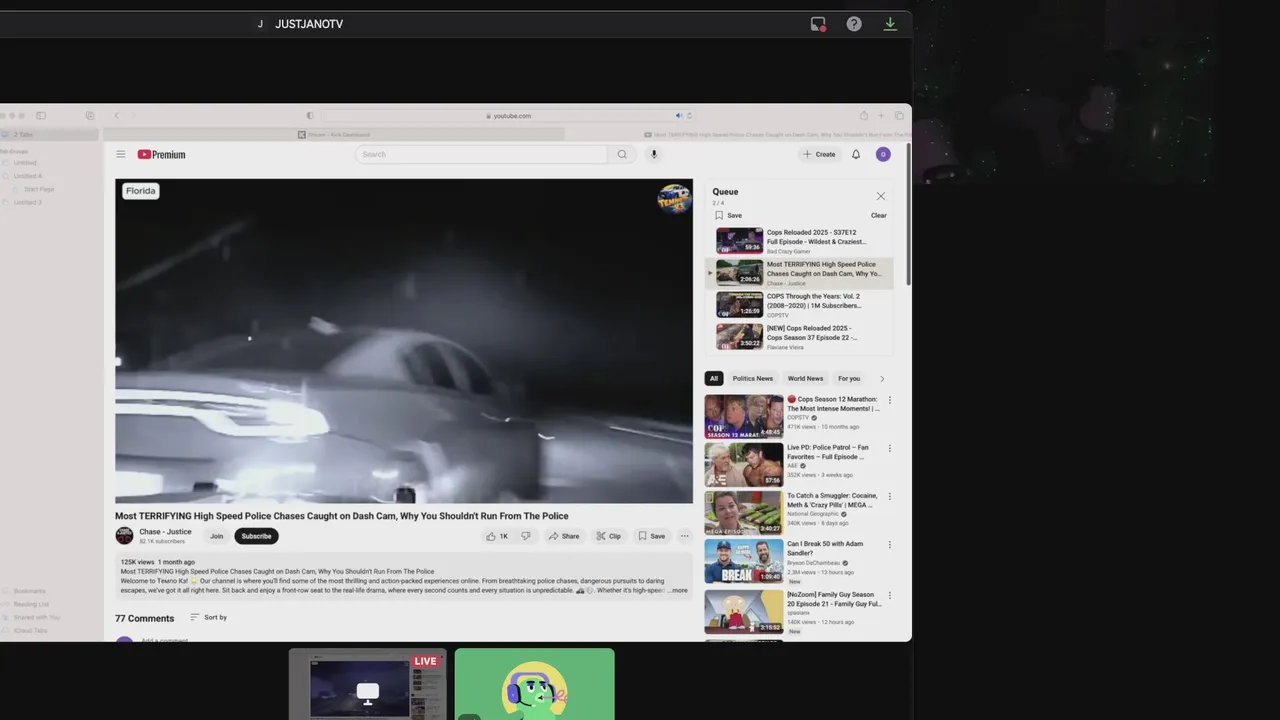
Task: Expand the Sort by comments dropdown
Action: point(208,617)
